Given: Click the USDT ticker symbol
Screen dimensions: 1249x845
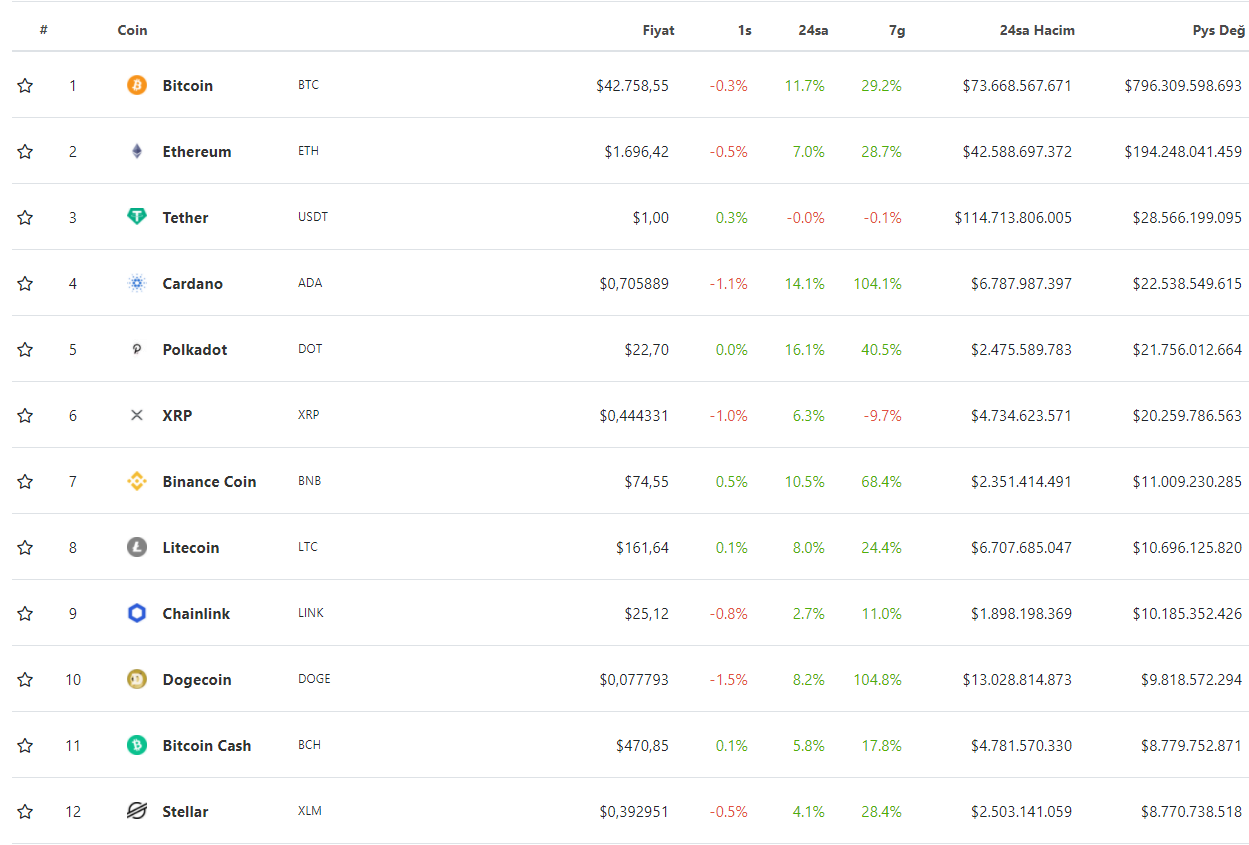Looking at the screenshot, I should click(313, 217).
